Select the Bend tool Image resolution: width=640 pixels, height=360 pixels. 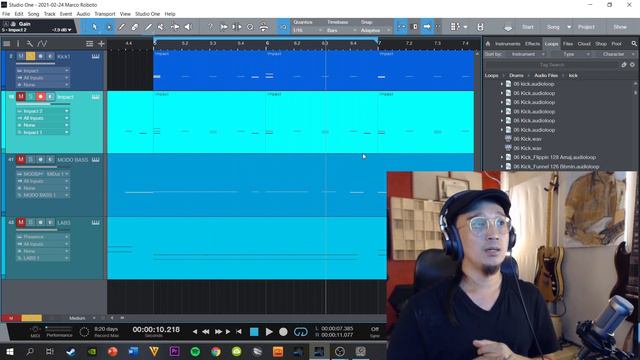(175, 27)
